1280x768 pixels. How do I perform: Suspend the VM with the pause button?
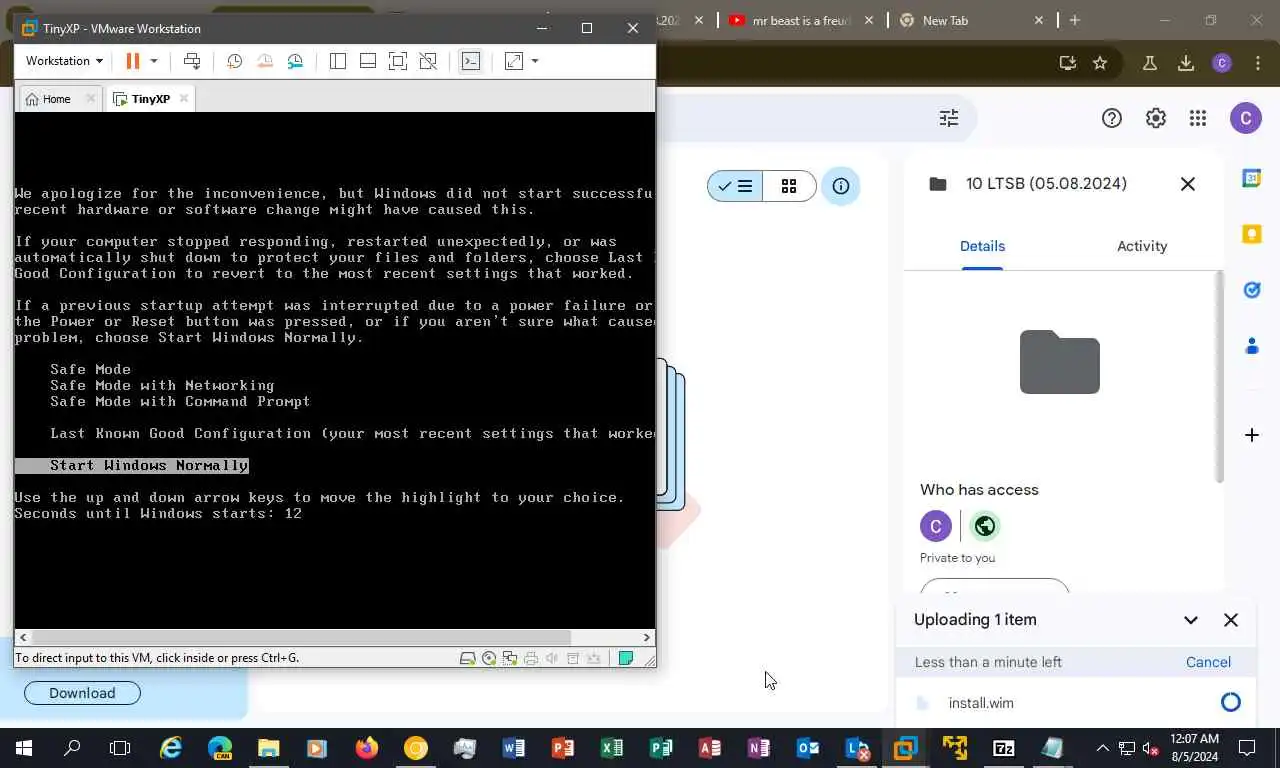[x=132, y=61]
